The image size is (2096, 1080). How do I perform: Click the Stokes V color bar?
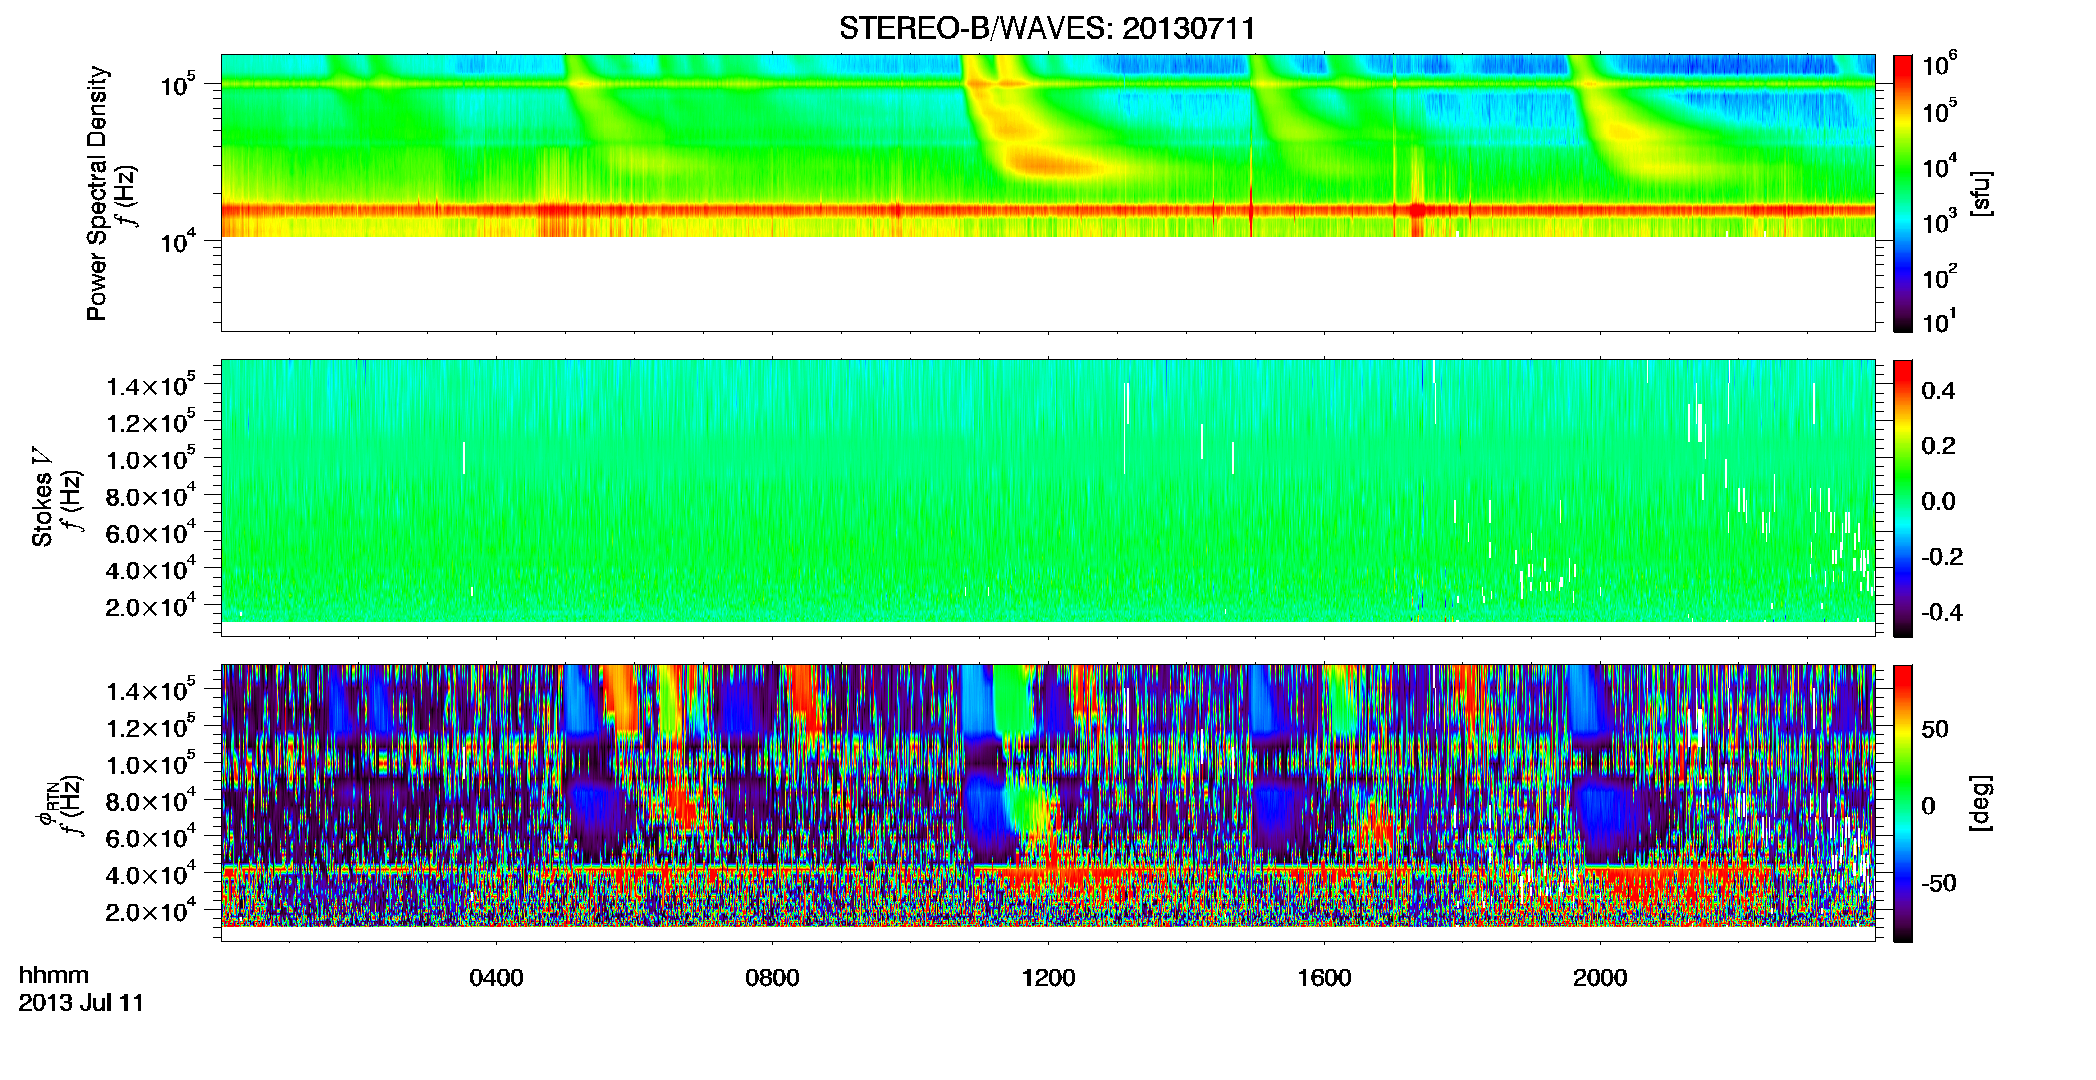coord(1903,498)
